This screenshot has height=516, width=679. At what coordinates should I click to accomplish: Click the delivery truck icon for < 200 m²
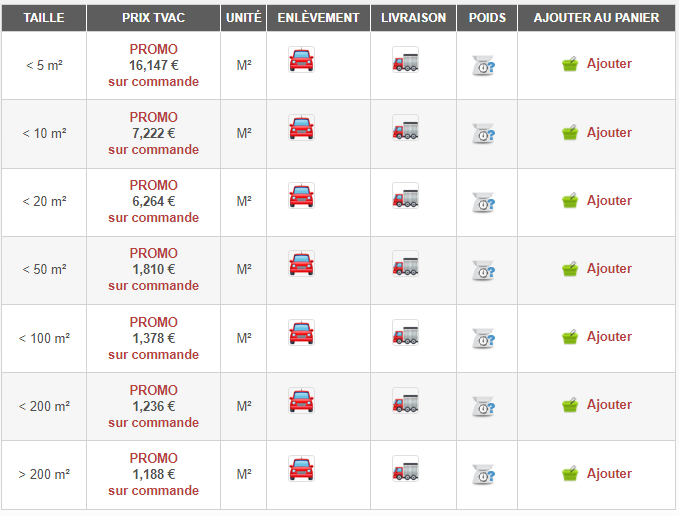point(405,402)
